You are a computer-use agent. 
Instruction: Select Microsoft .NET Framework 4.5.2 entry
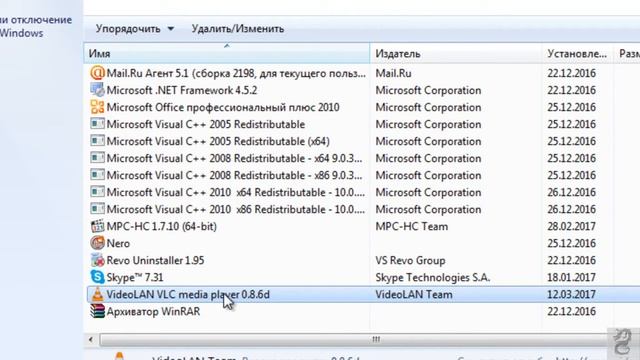pos(182,90)
